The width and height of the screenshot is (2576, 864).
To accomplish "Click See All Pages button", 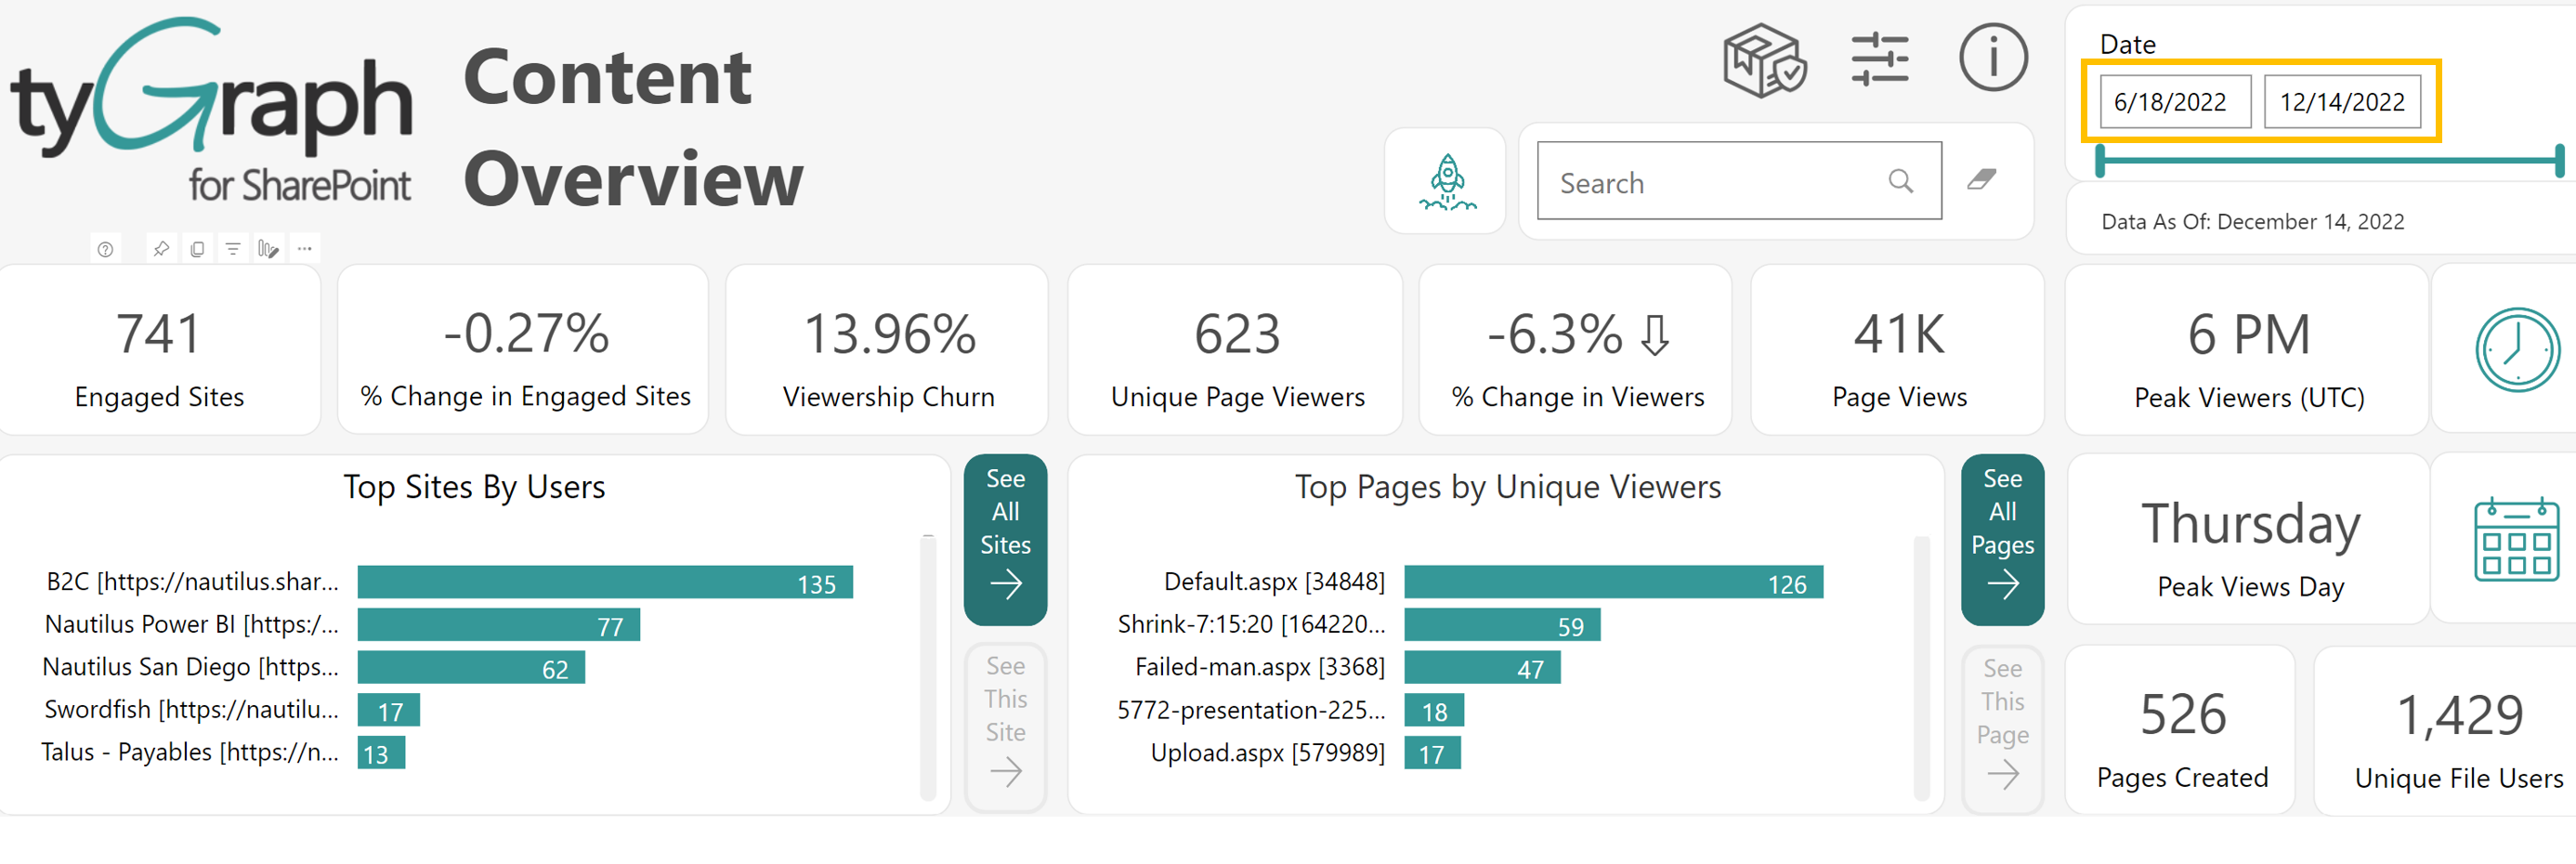I will [x=2002, y=538].
